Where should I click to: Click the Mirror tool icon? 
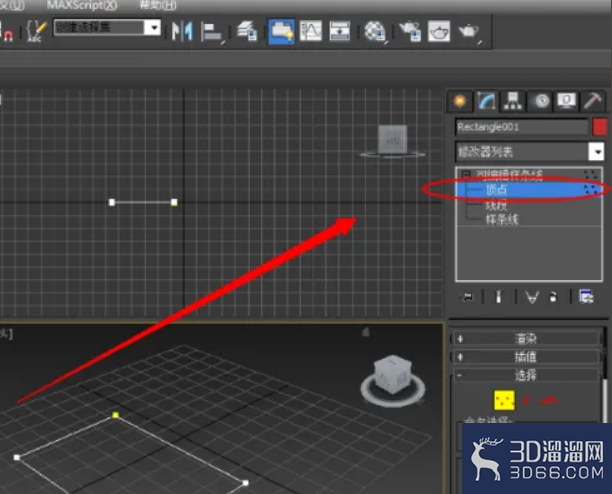tap(183, 31)
